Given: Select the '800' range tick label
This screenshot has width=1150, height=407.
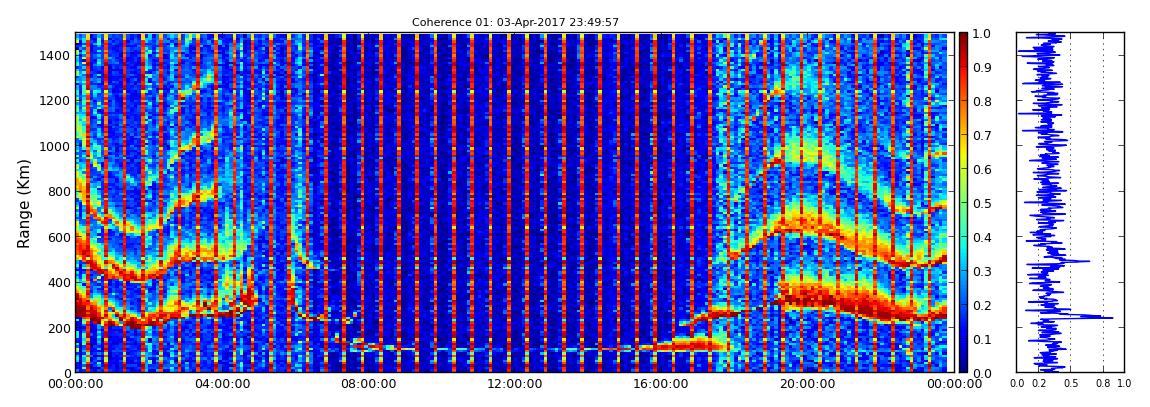Looking at the screenshot, I should pyautogui.click(x=60, y=191).
